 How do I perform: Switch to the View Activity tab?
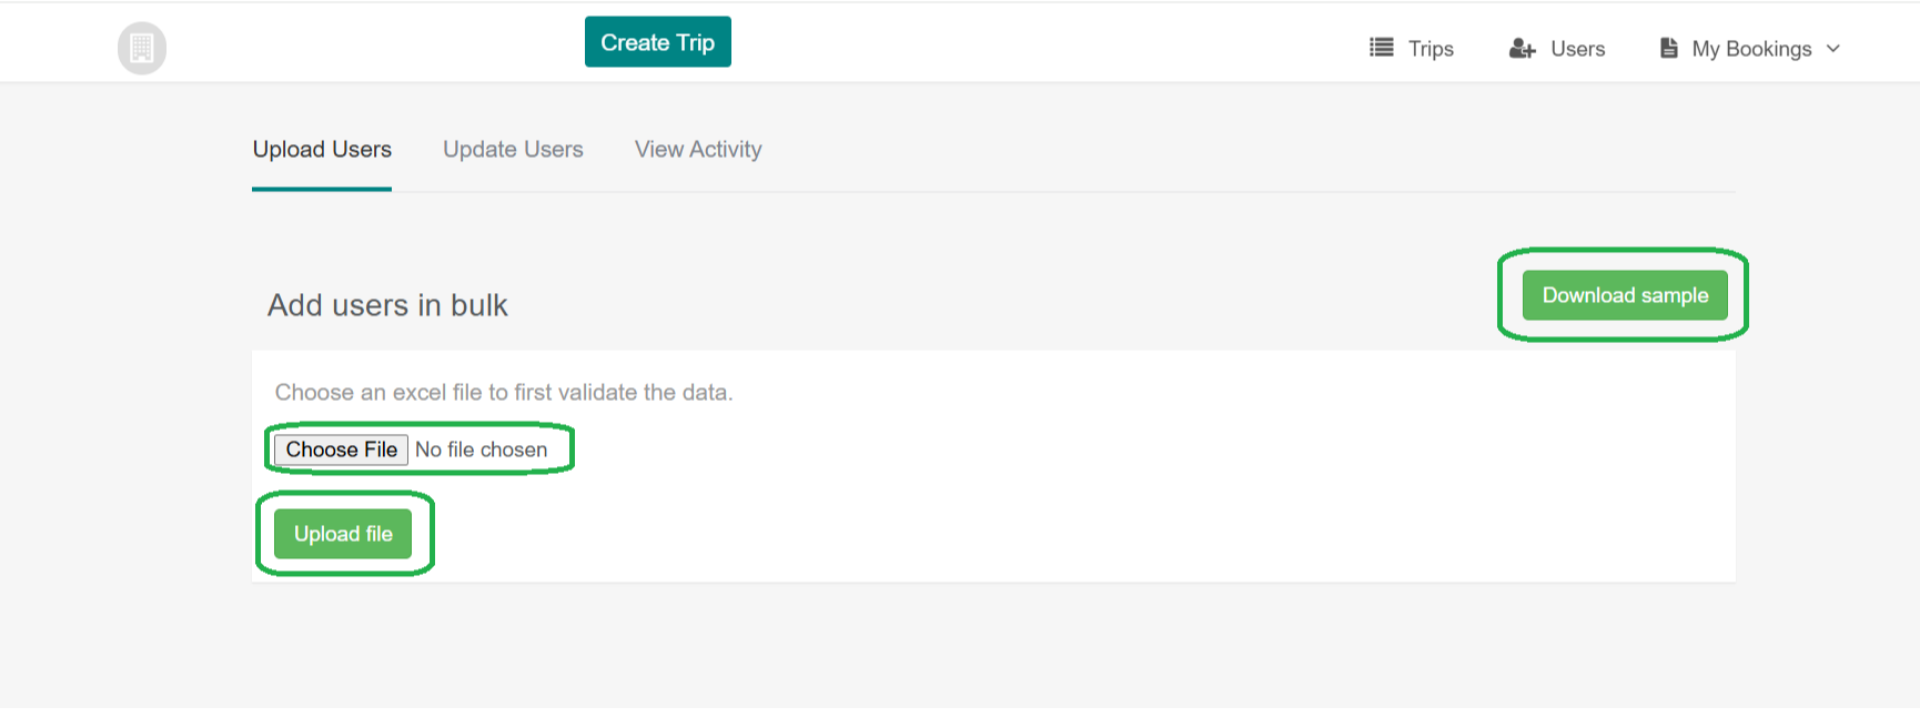(698, 150)
